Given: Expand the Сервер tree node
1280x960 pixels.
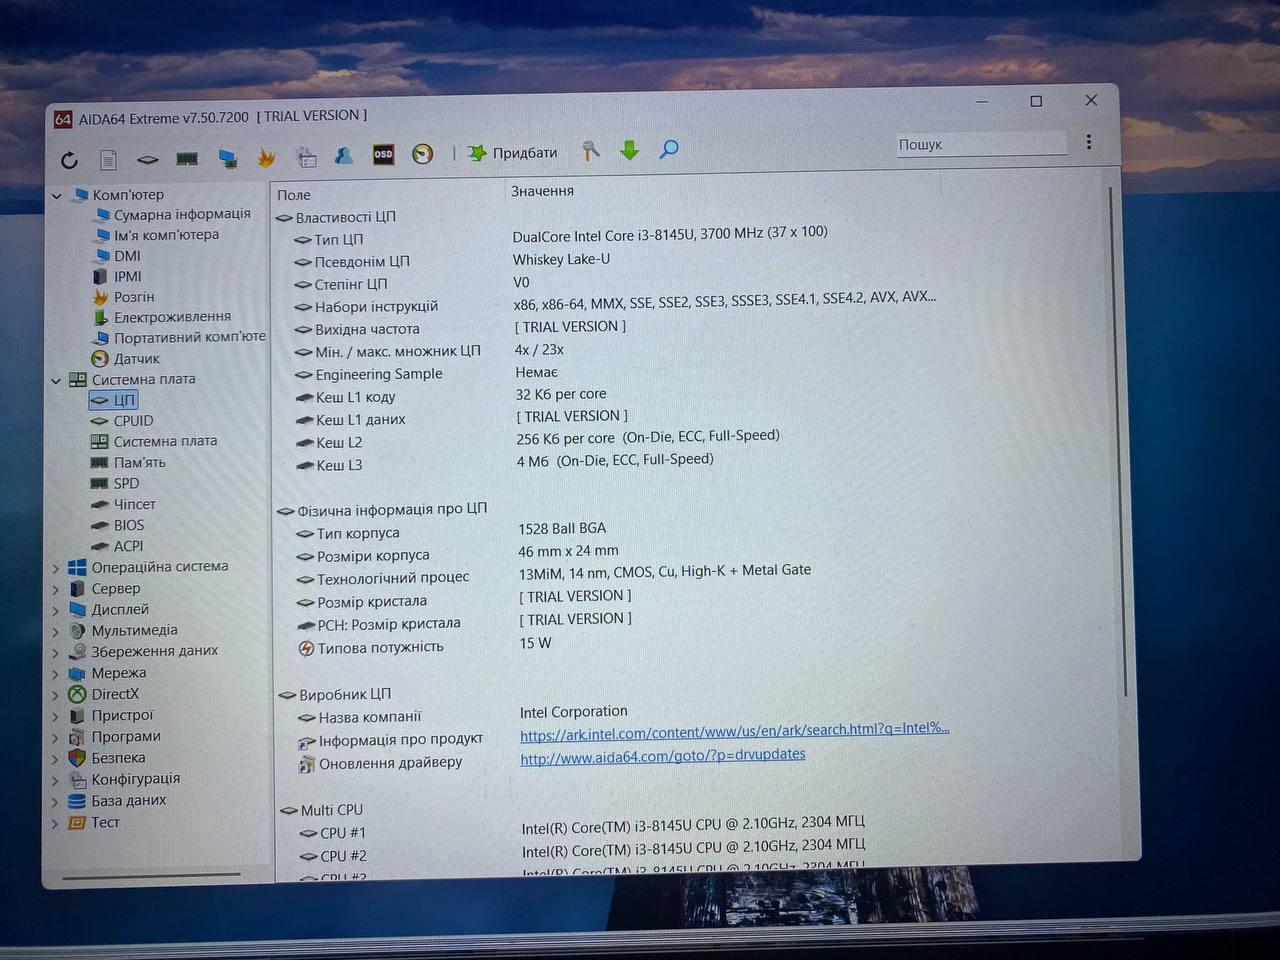Looking at the screenshot, I should 56,589.
